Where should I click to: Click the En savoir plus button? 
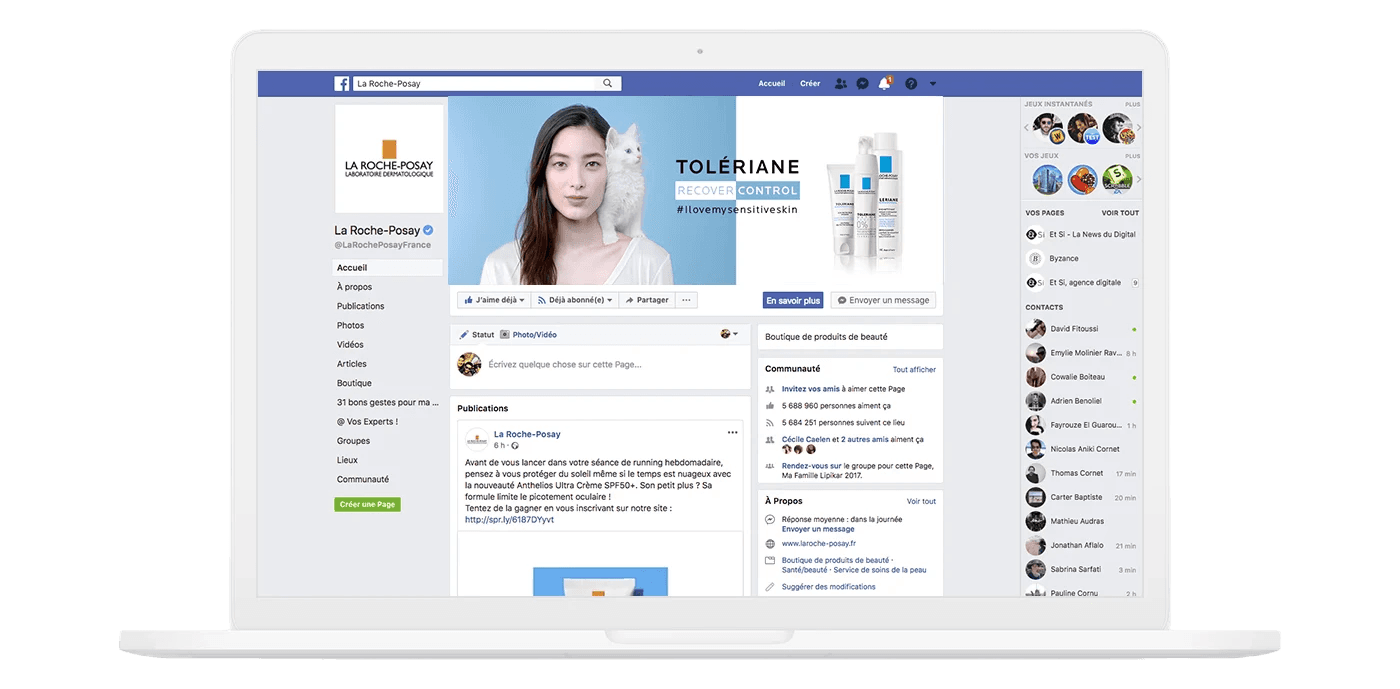(x=793, y=300)
